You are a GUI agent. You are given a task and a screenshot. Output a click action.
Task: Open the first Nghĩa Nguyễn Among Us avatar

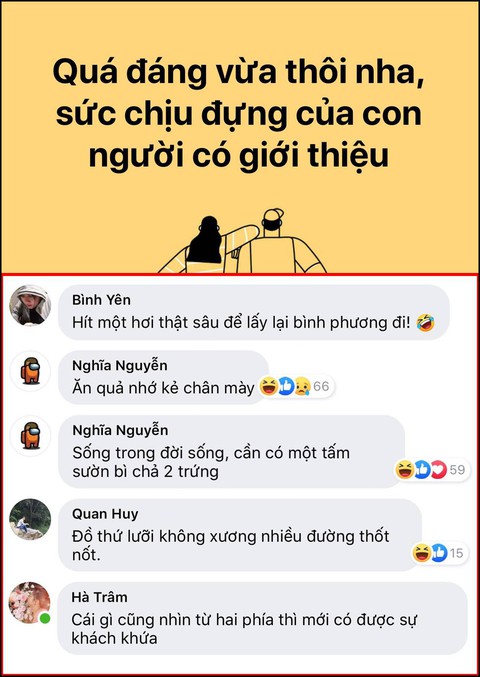[30, 371]
